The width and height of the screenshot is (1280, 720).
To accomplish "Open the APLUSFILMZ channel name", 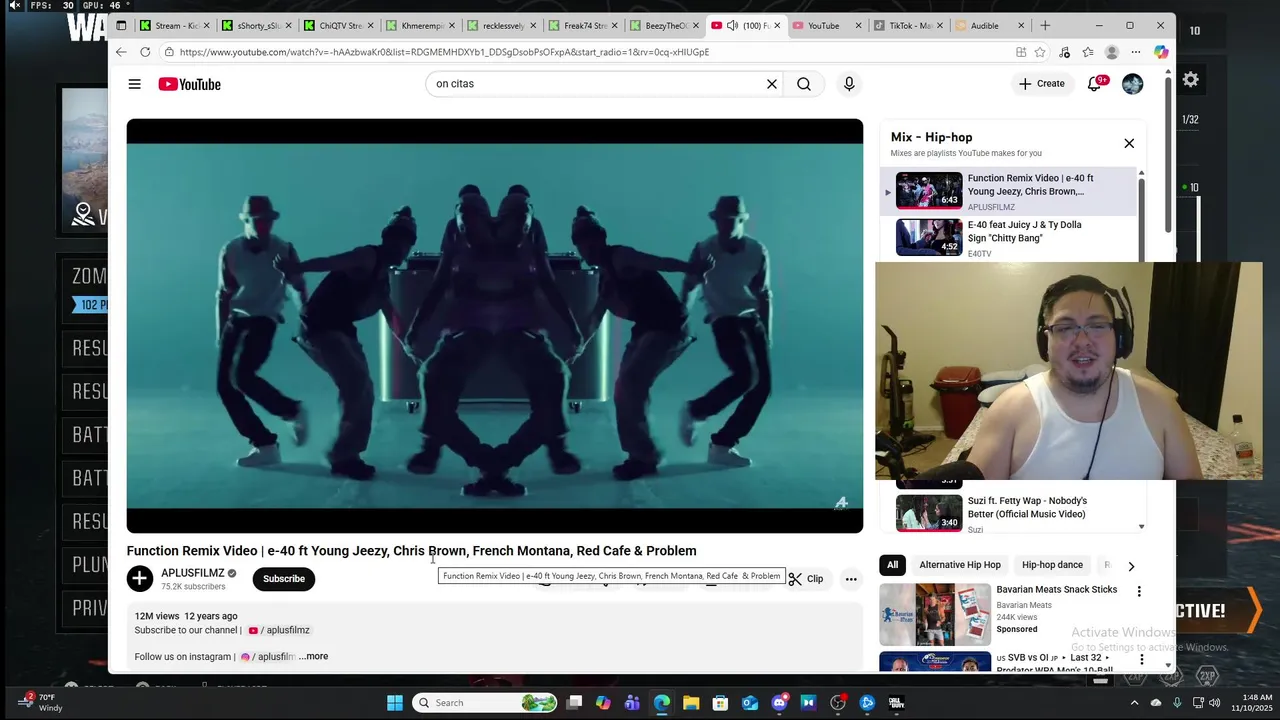I will (x=193, y=573).
